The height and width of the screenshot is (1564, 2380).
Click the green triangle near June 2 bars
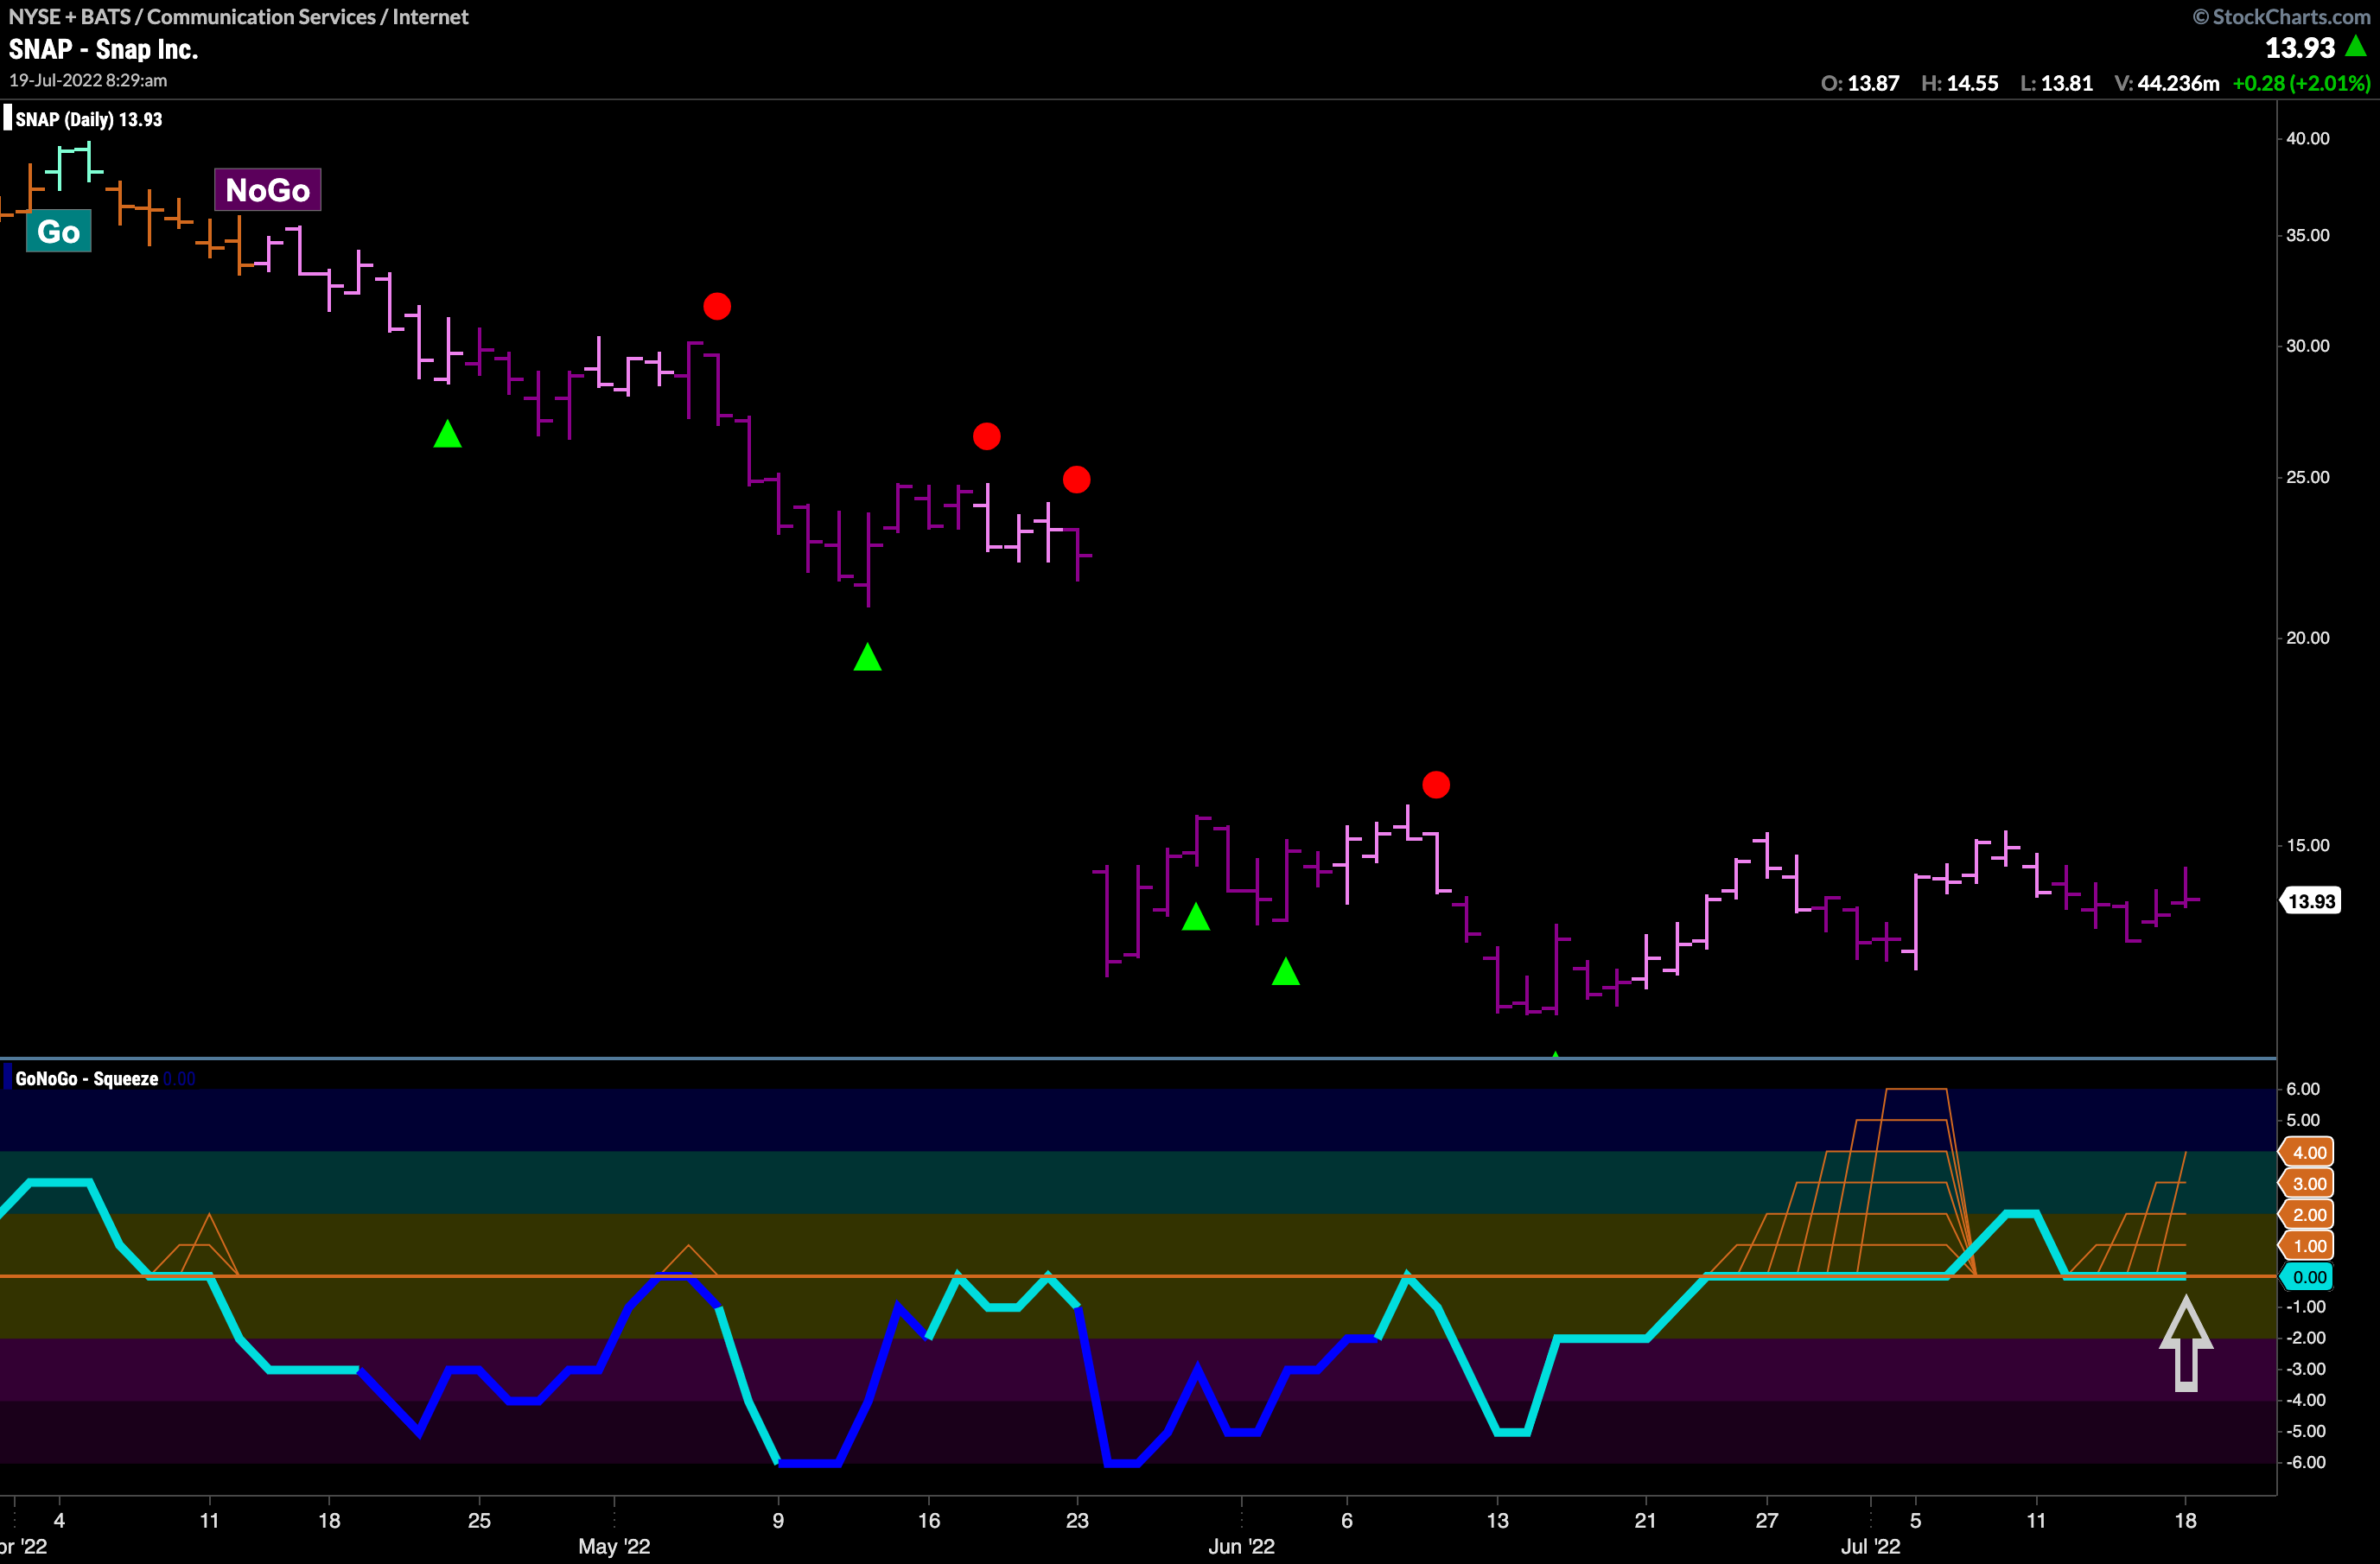click(1285, 971)
